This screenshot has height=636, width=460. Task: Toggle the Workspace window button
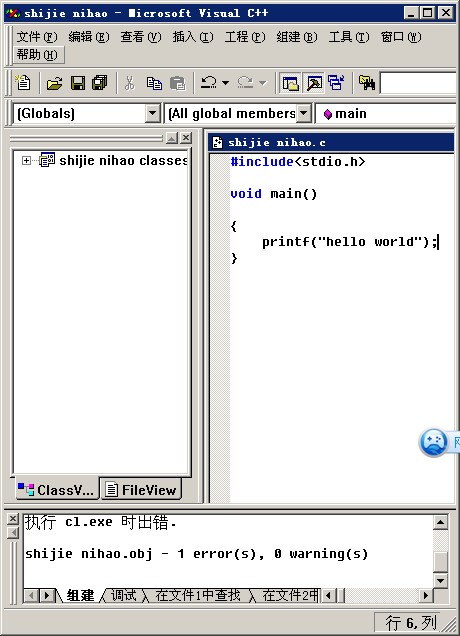(290, 83)
